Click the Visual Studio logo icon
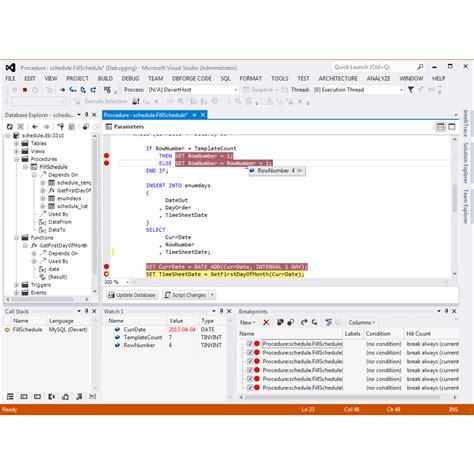 (10, 68)
